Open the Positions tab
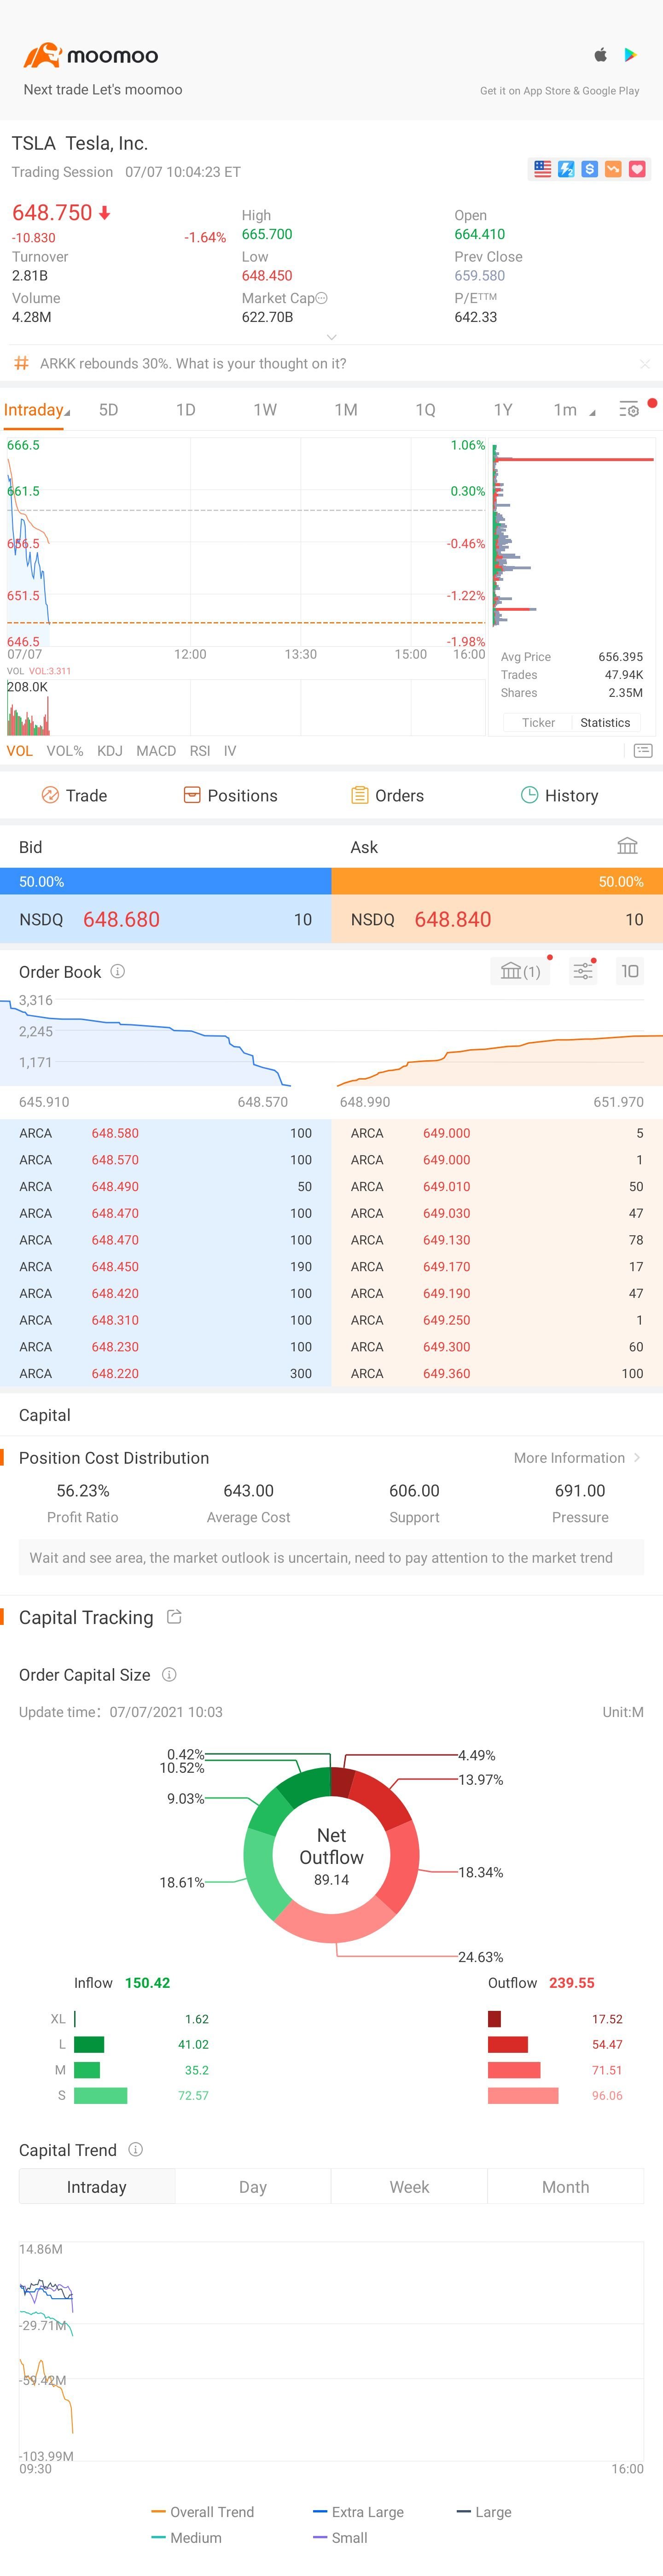The image size is (663, 2576). click(x=230, y=795)
